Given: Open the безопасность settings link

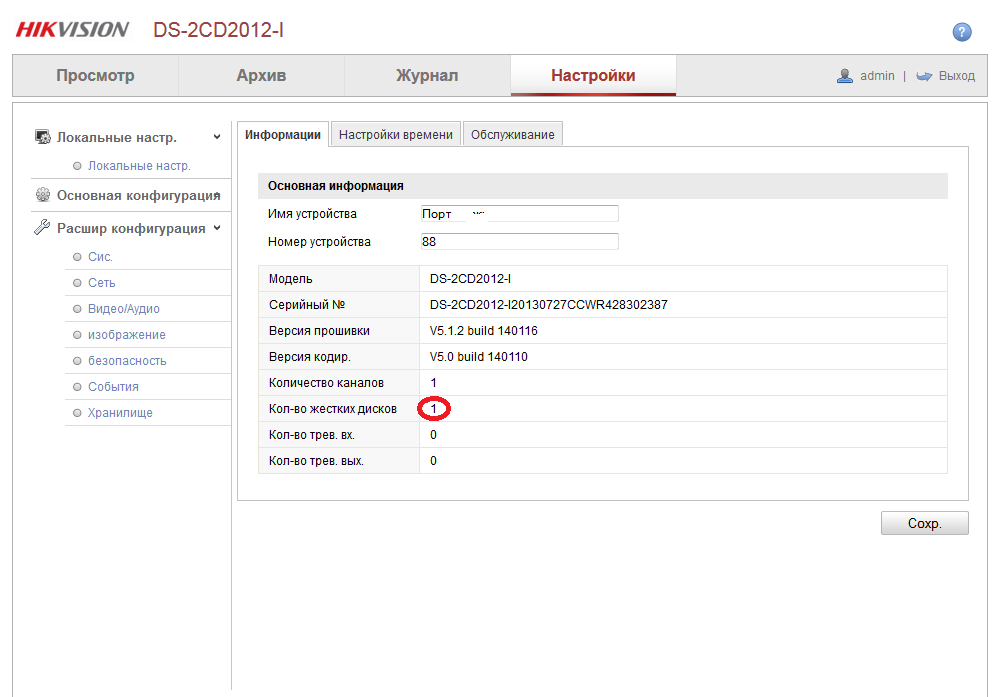Looking at the screenshot, I should (x=127, y=361).
